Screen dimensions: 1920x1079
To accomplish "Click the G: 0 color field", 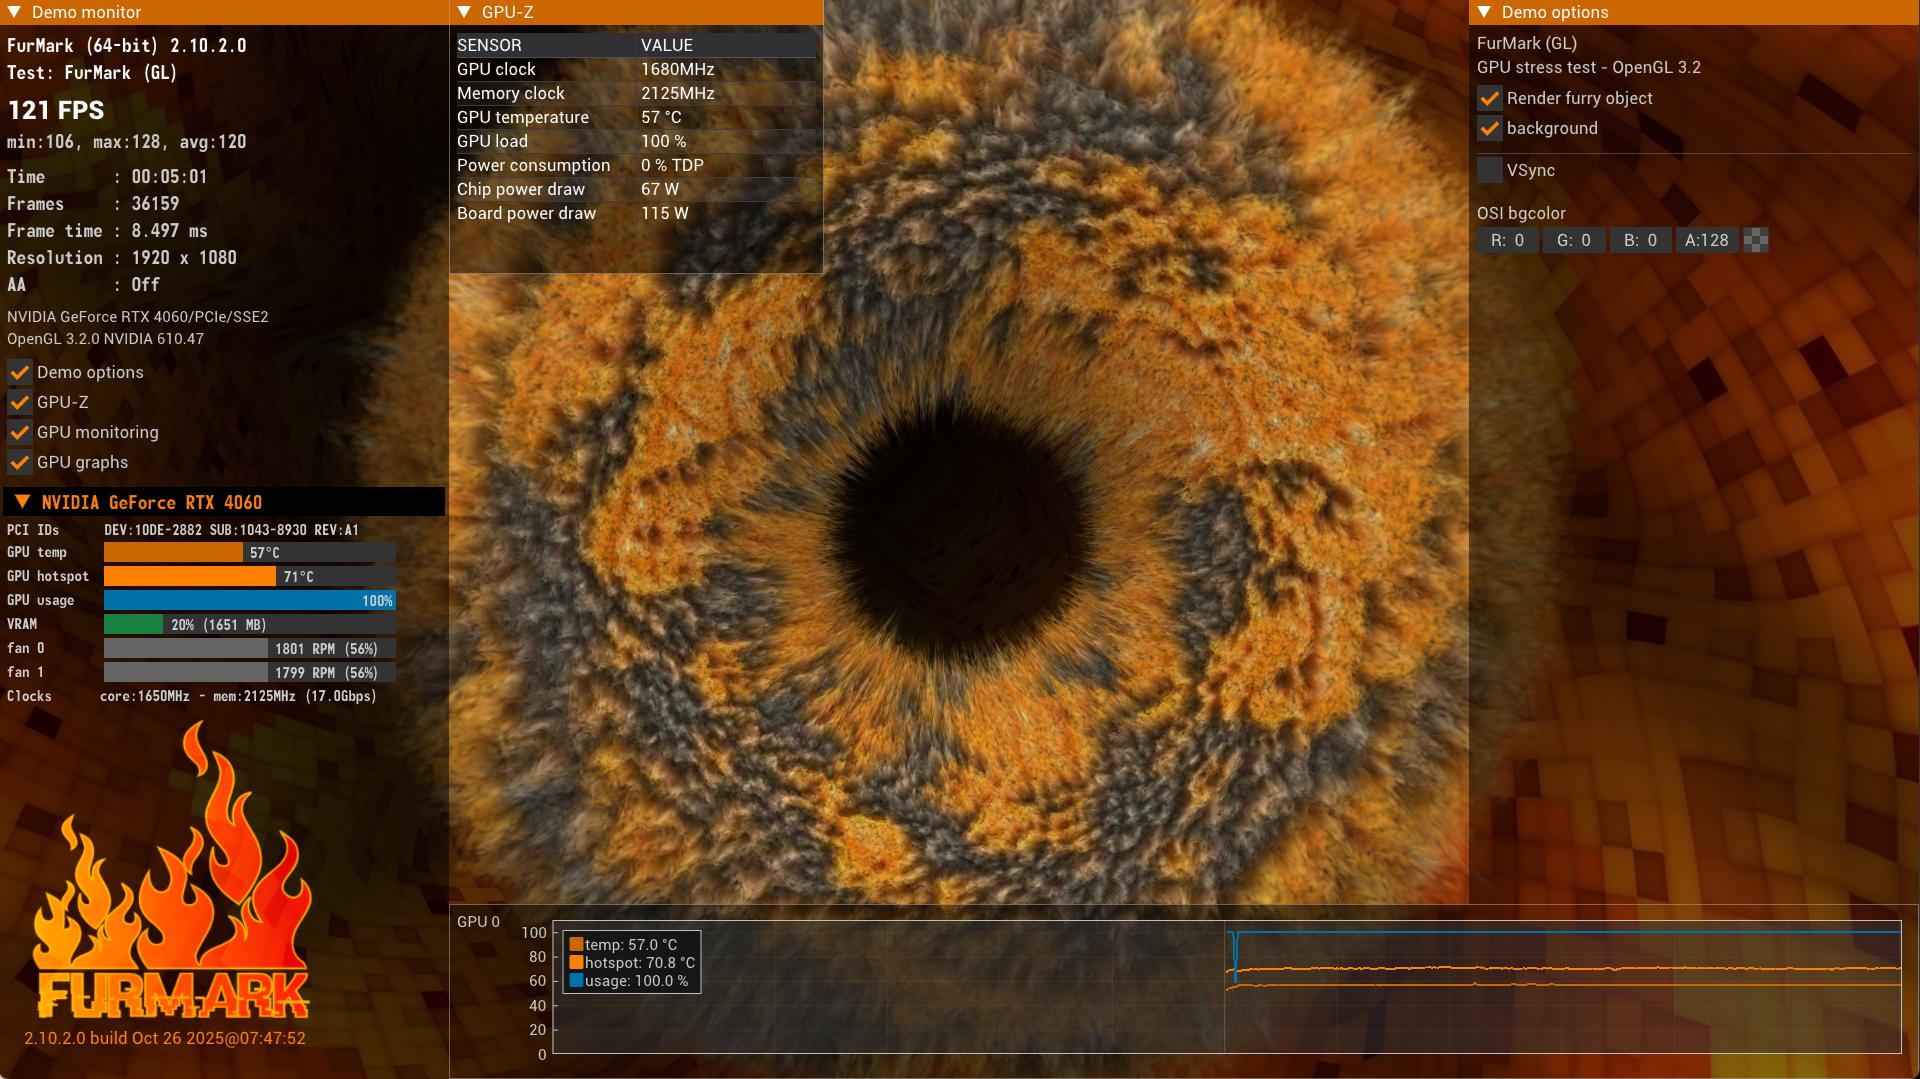I will click(x=1573, y=240).
